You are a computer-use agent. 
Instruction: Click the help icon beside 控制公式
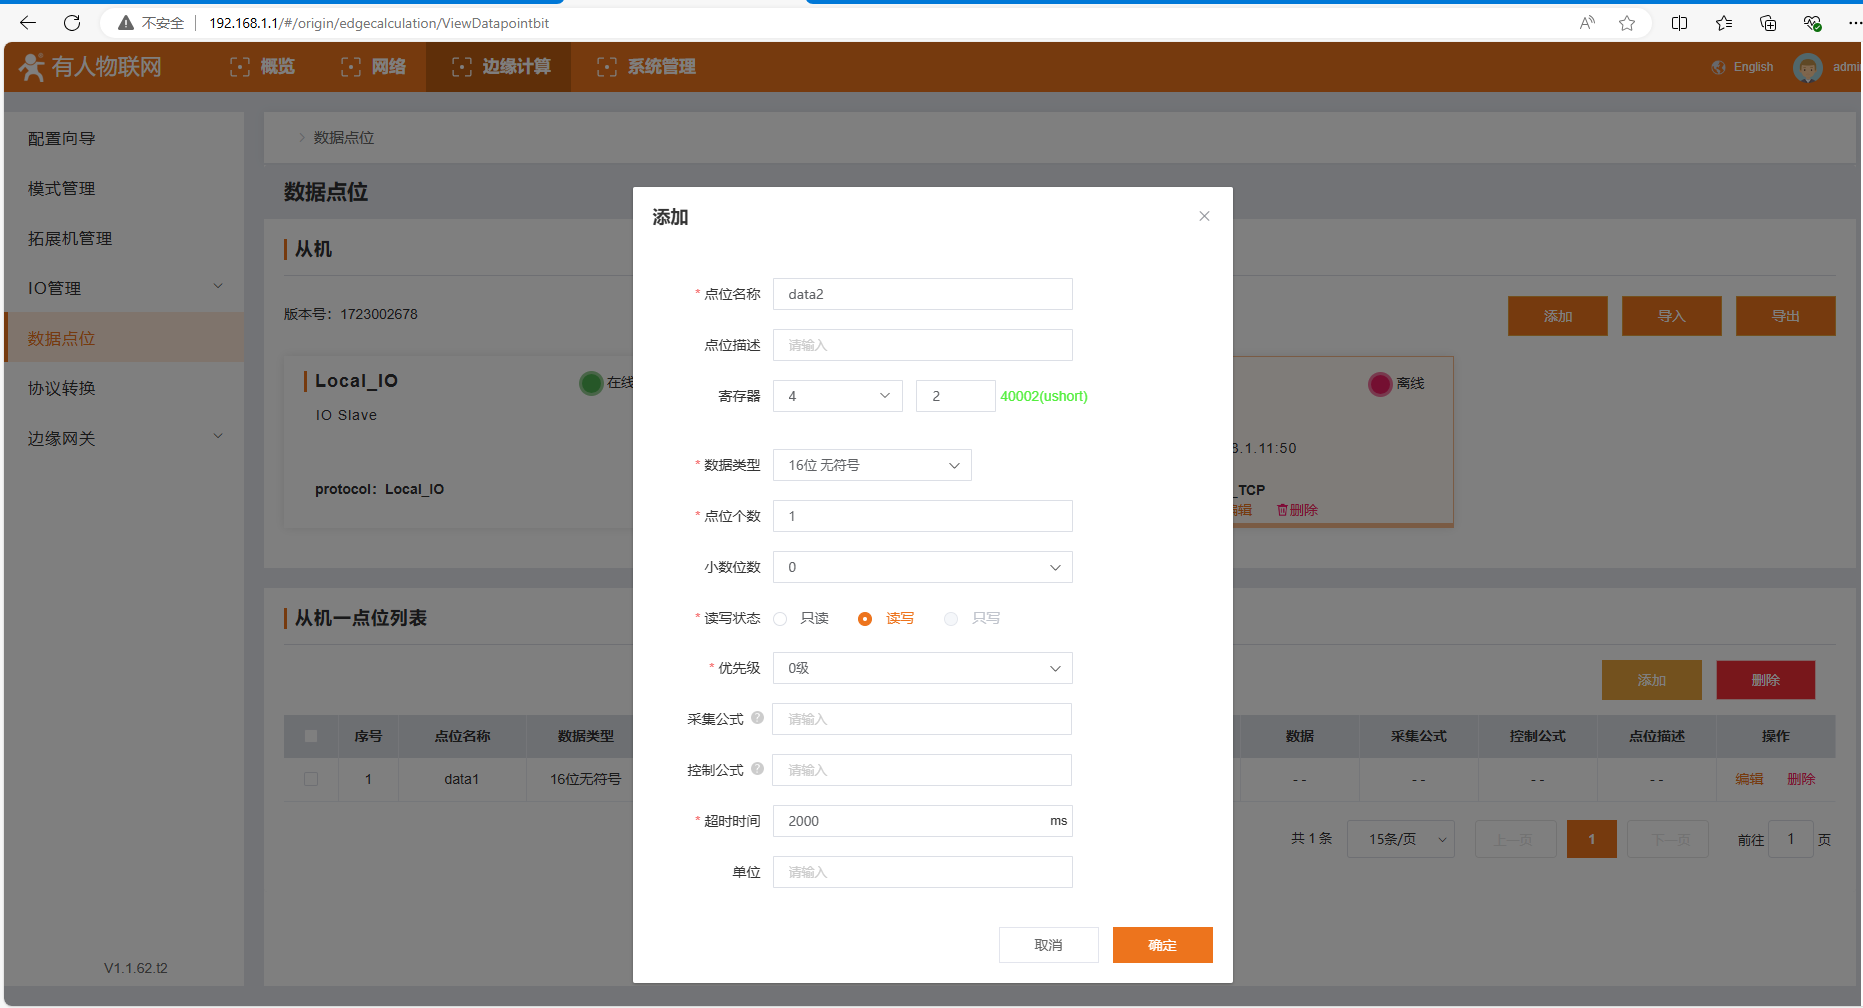click(x=757, y=769)
